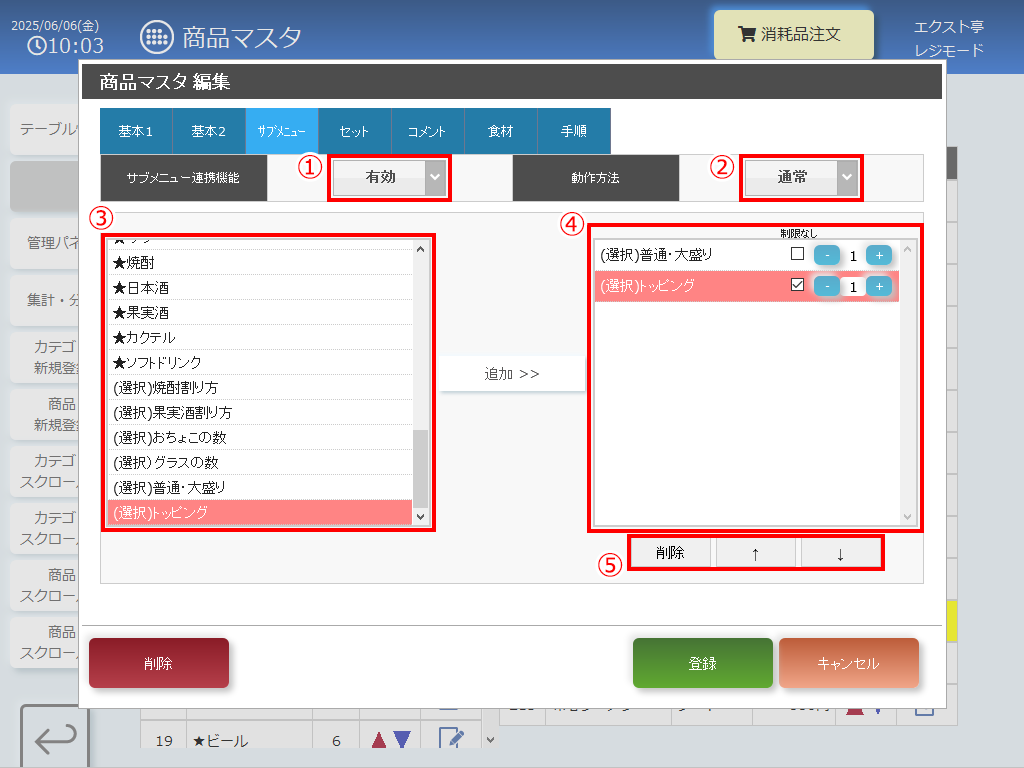Screen dimensions: 1024x768
Task: Select (選択)トッピング row in the right list
Action: tap(746, 286)
